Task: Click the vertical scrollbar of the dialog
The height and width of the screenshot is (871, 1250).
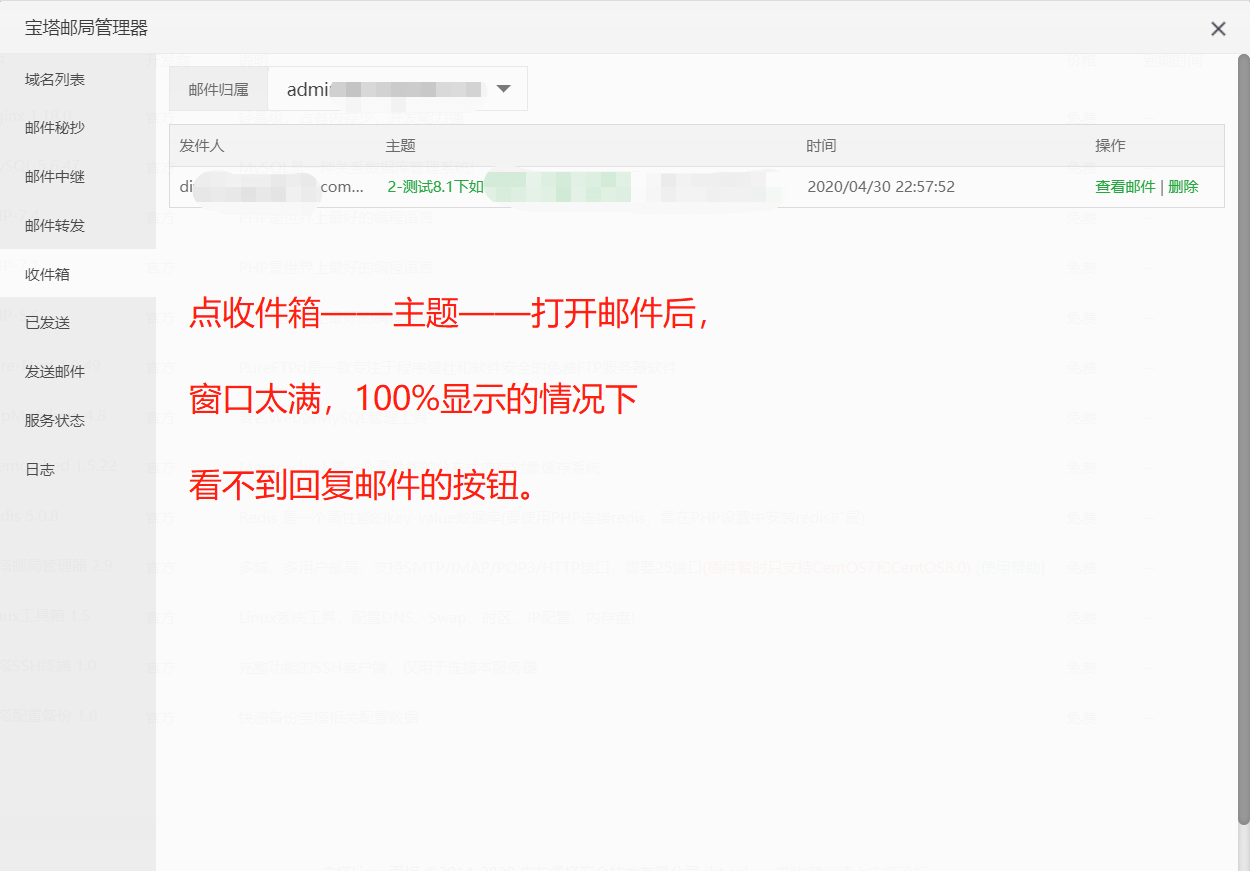Action: pos(1244,440)
